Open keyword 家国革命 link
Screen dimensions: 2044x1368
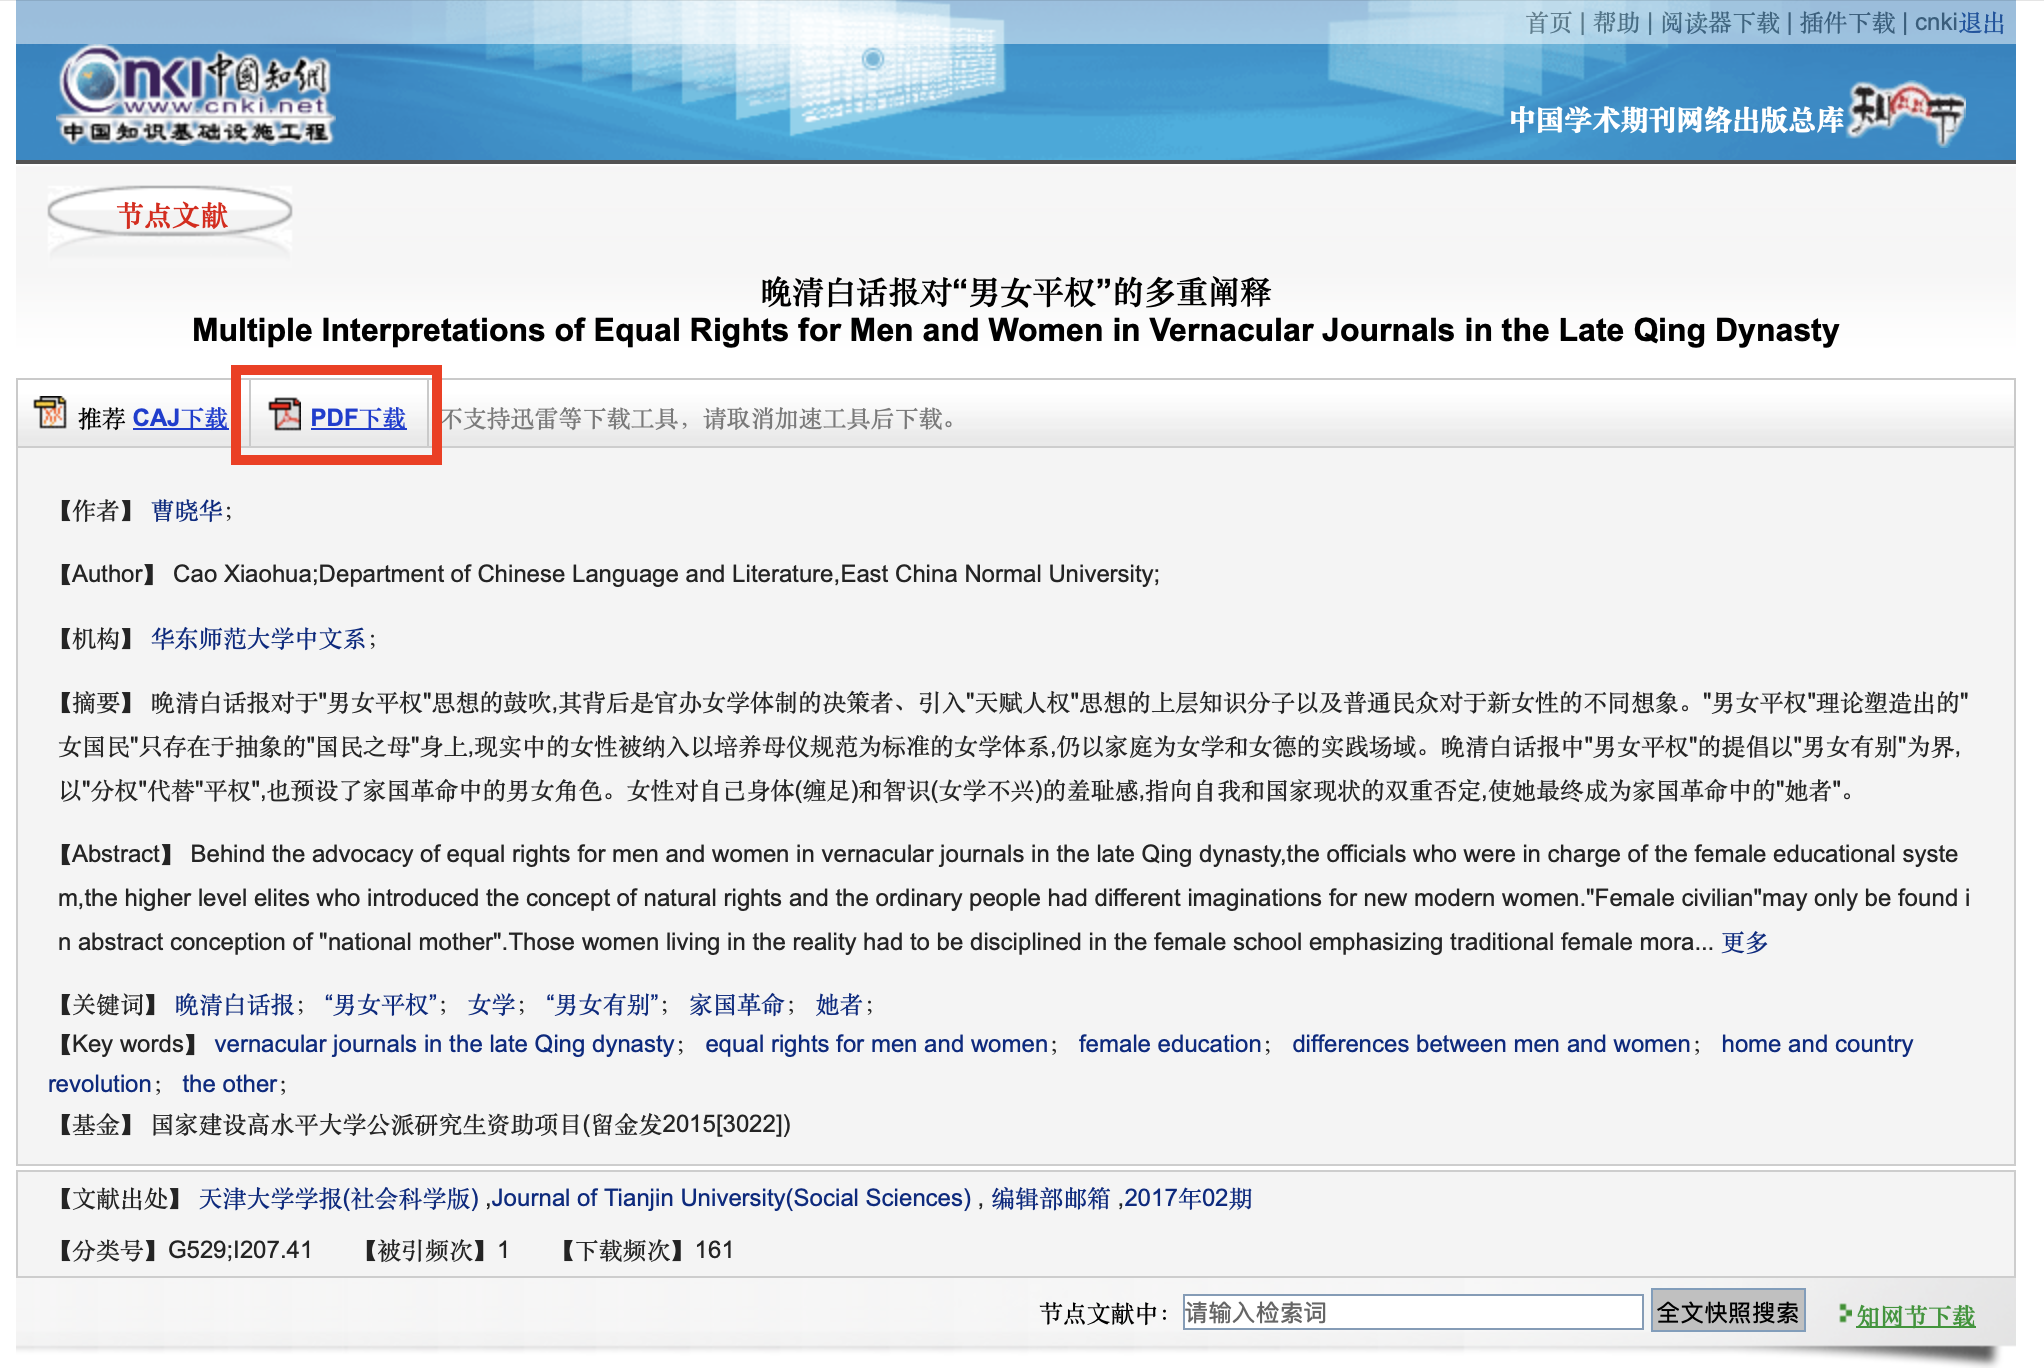(737, 1005)
